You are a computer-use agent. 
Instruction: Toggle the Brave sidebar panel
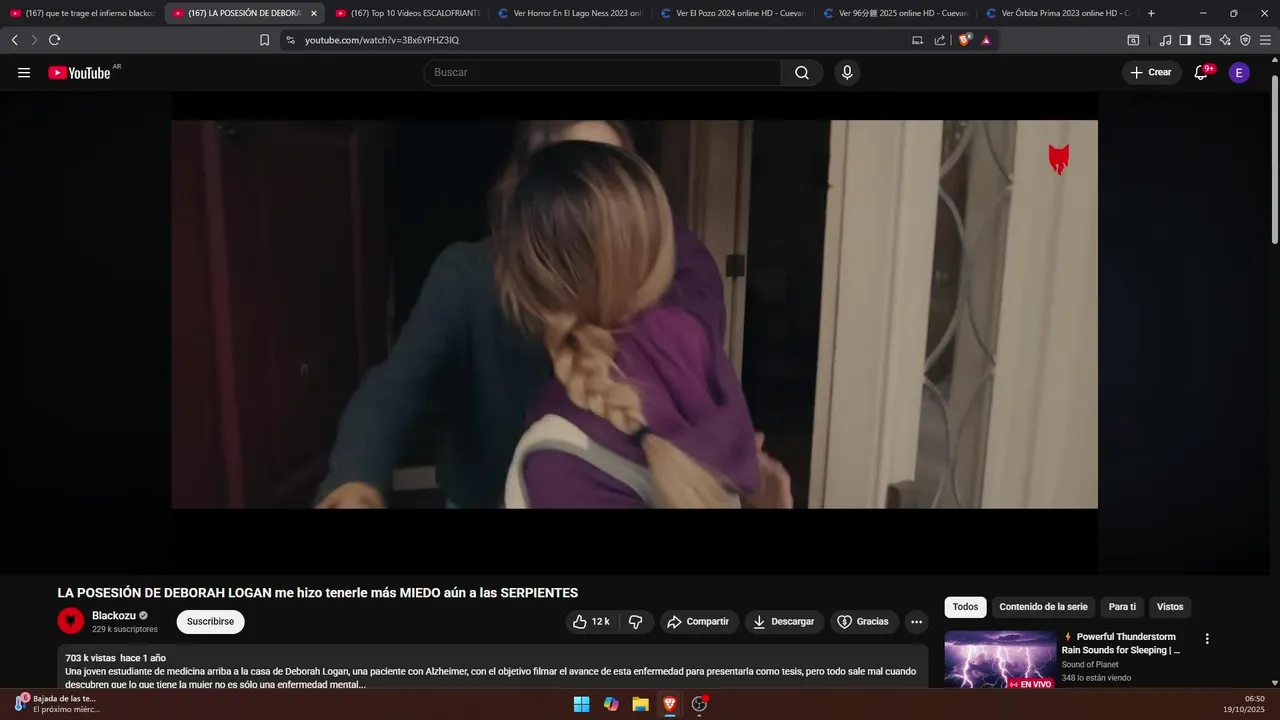tap(1185, 40)
